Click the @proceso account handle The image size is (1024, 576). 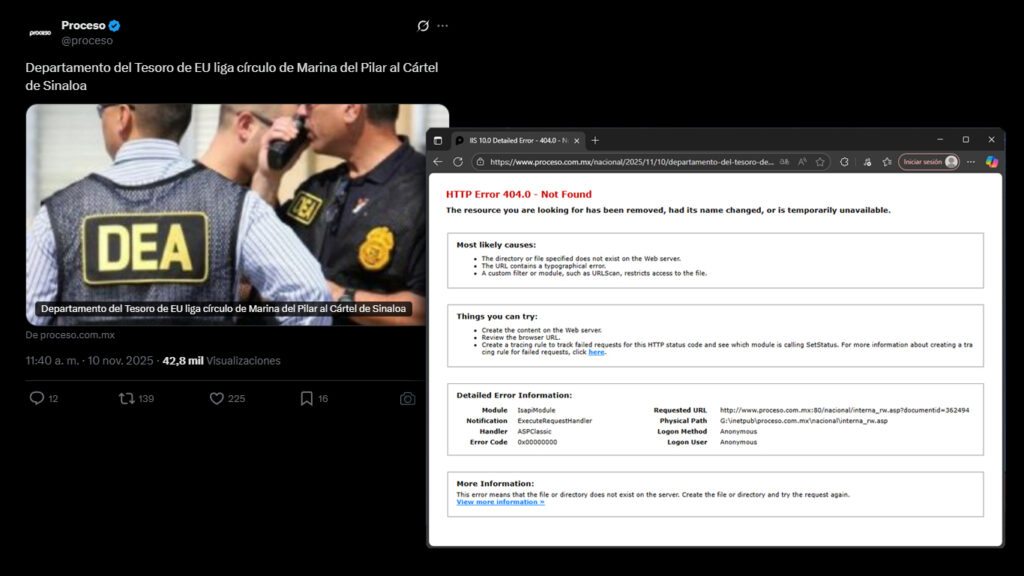87,41
